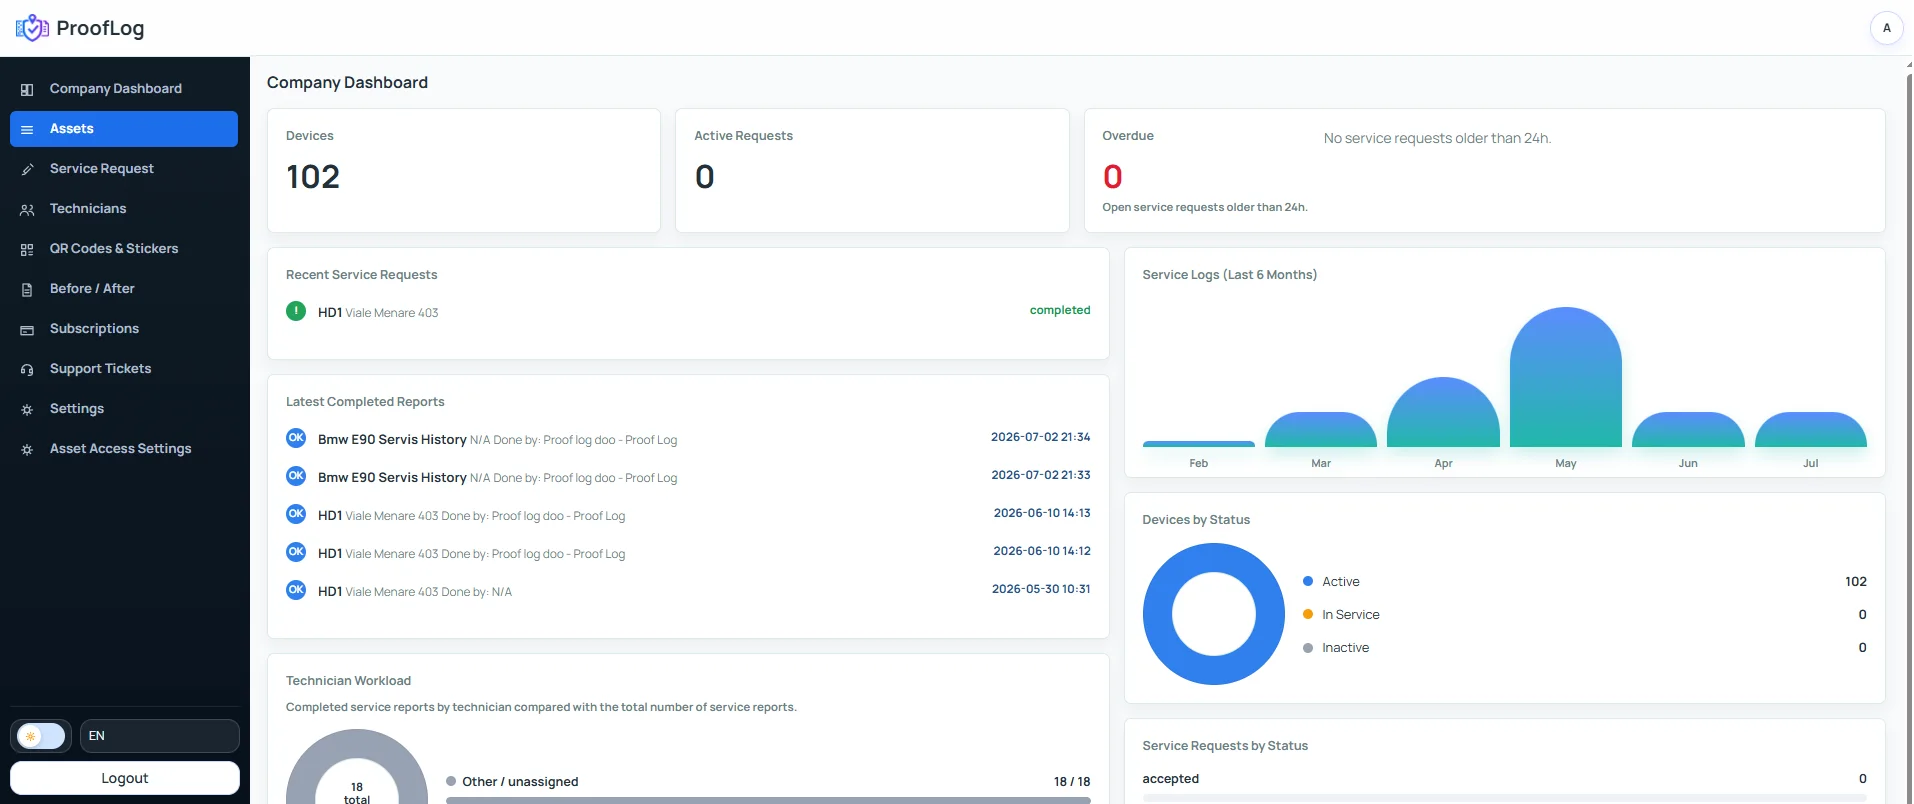Open HD1 report dated 2026-06-10 14:13
The height and width of the screenshot is (804, 1914).
688,514
